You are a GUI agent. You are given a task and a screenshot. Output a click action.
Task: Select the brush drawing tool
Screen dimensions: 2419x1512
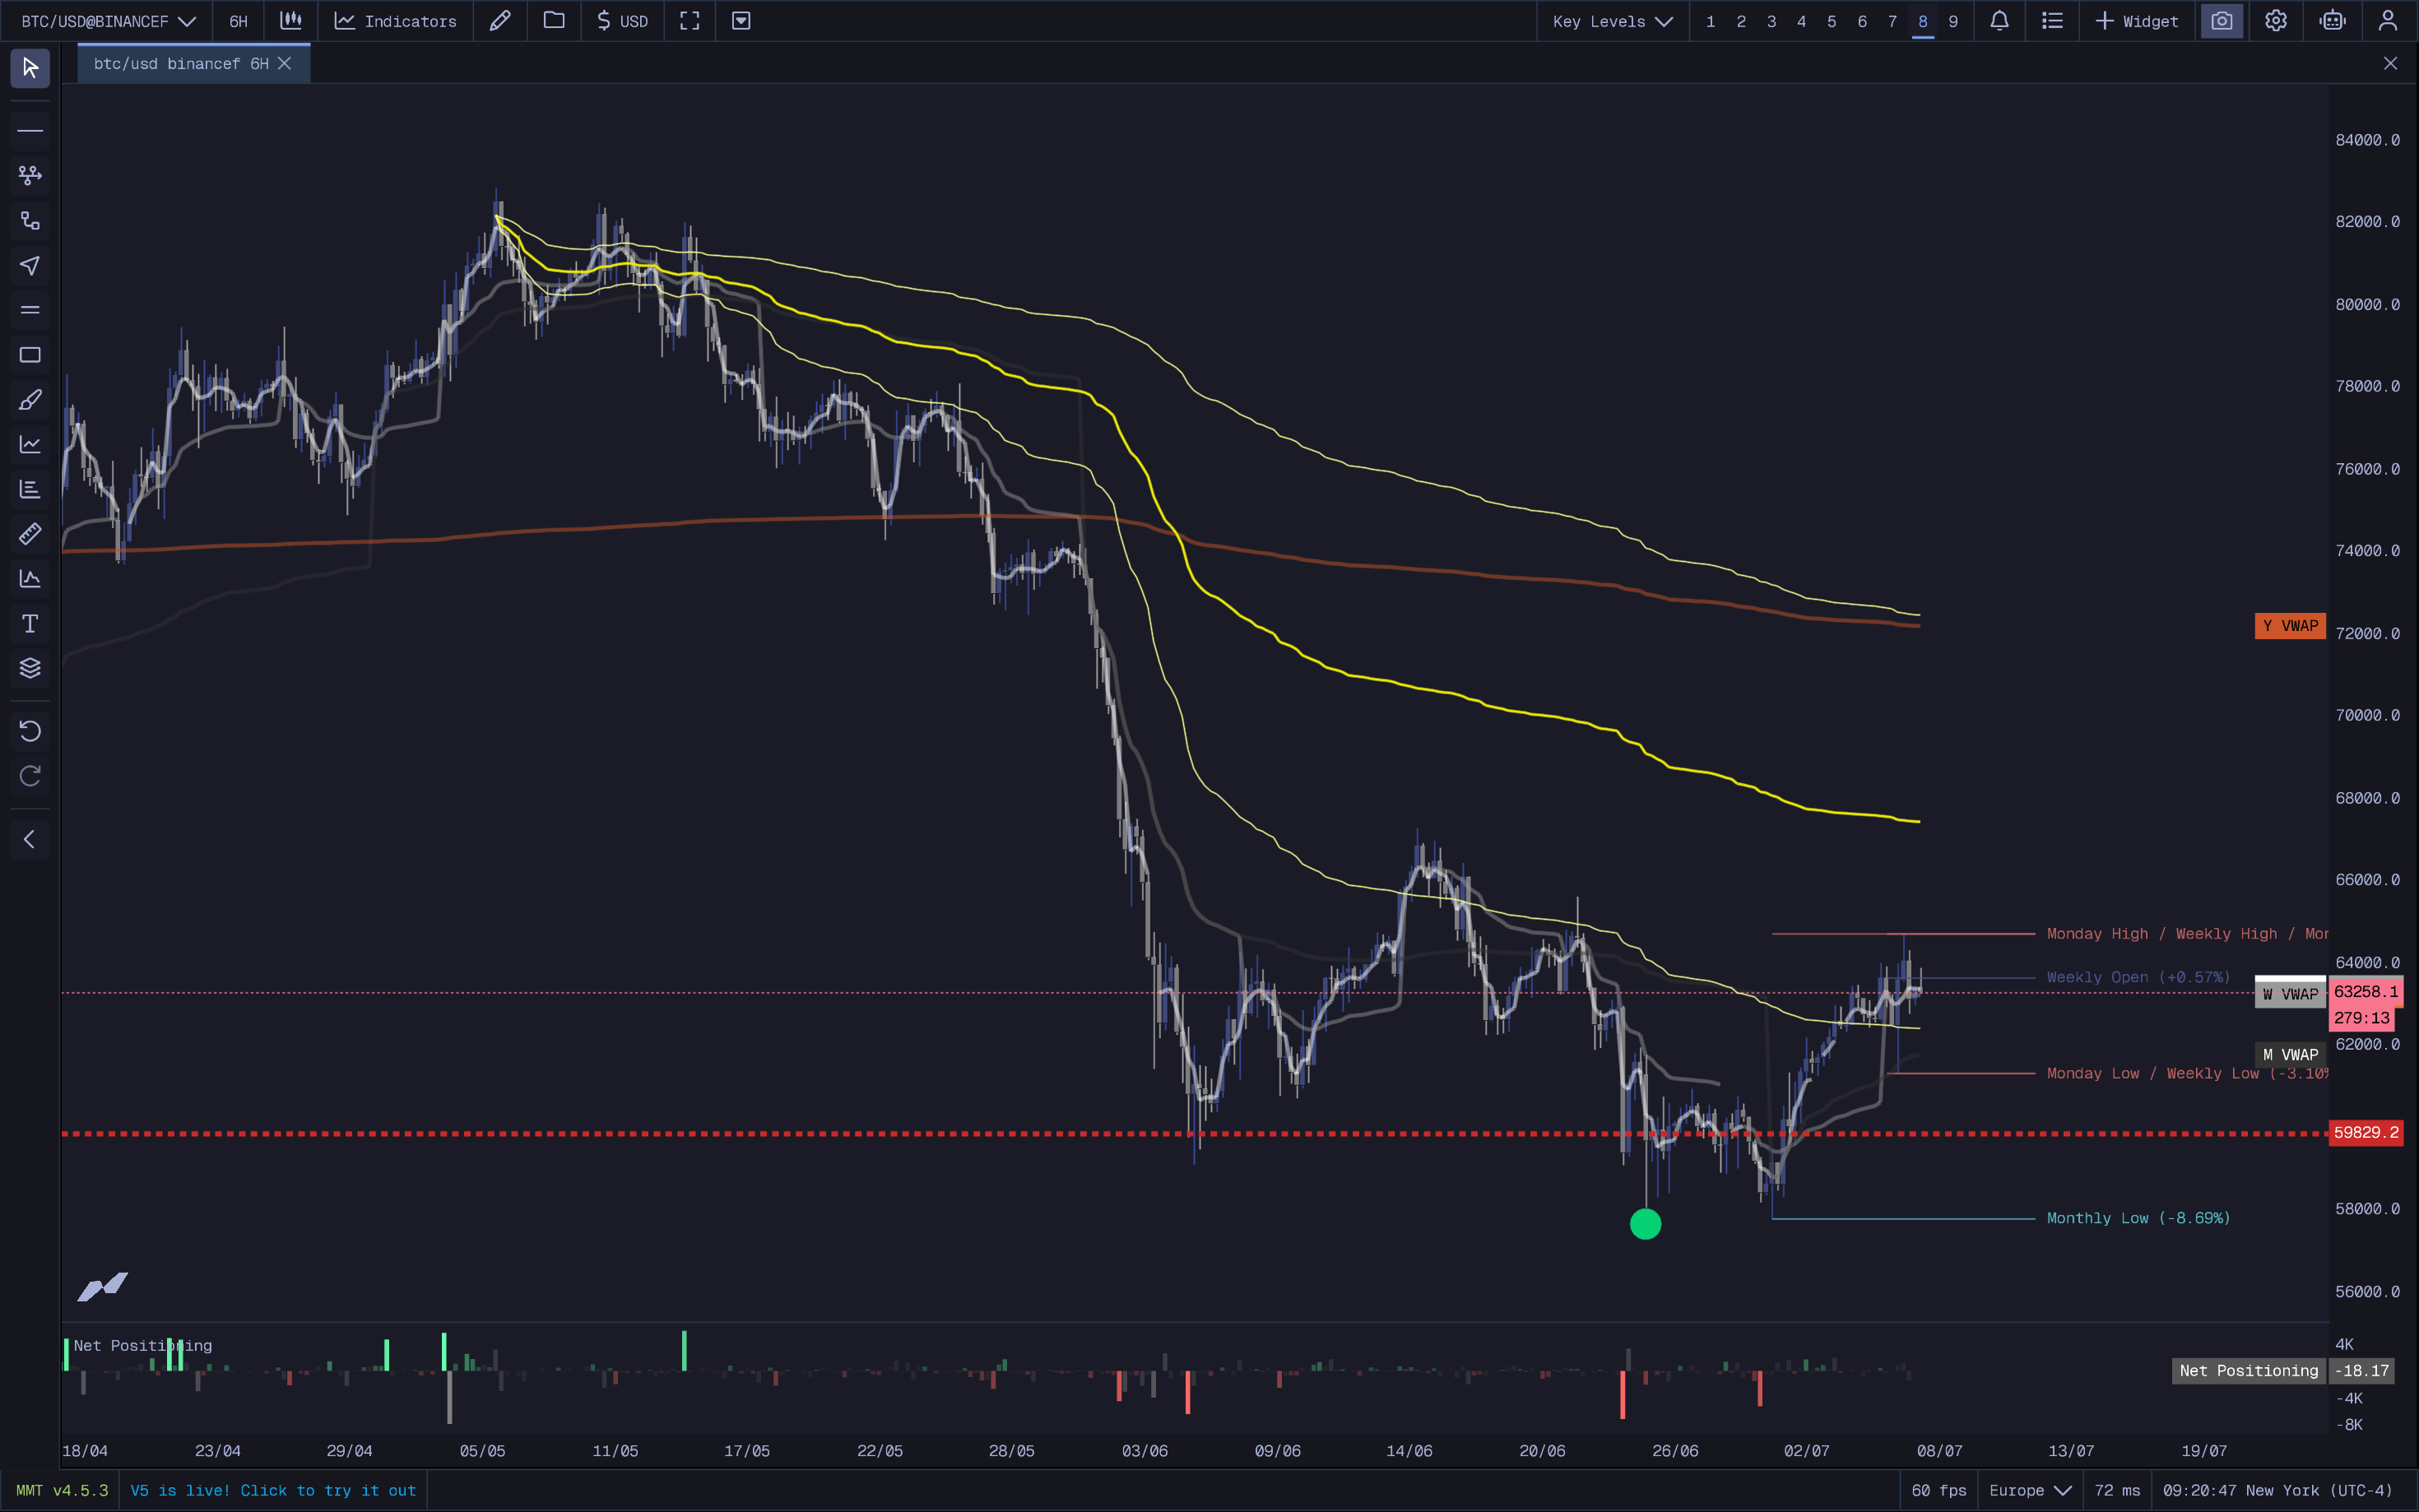(30, 400)
